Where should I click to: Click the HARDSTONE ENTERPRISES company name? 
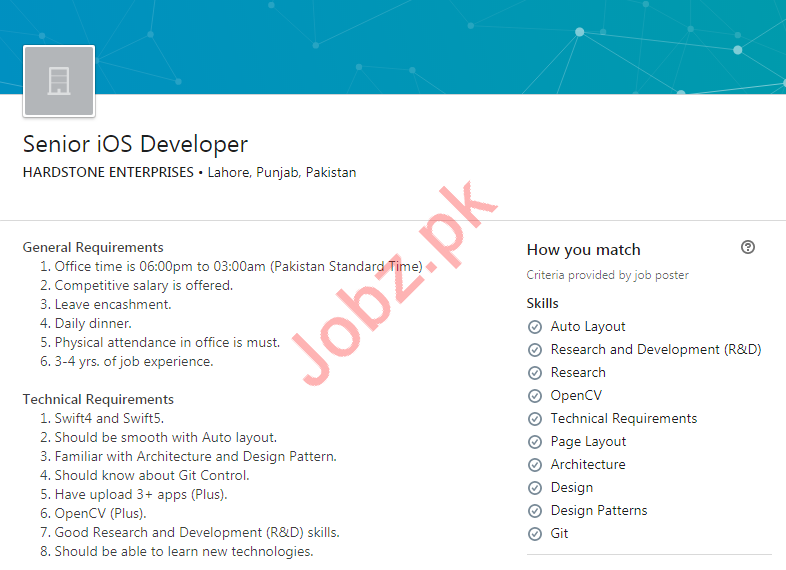coord(108,172)
